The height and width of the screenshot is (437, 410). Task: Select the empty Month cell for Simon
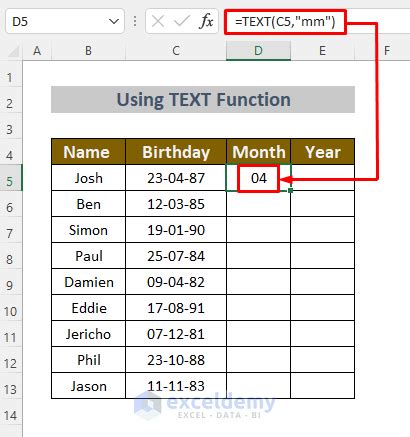pyautogui.click(x=258, y=230)
